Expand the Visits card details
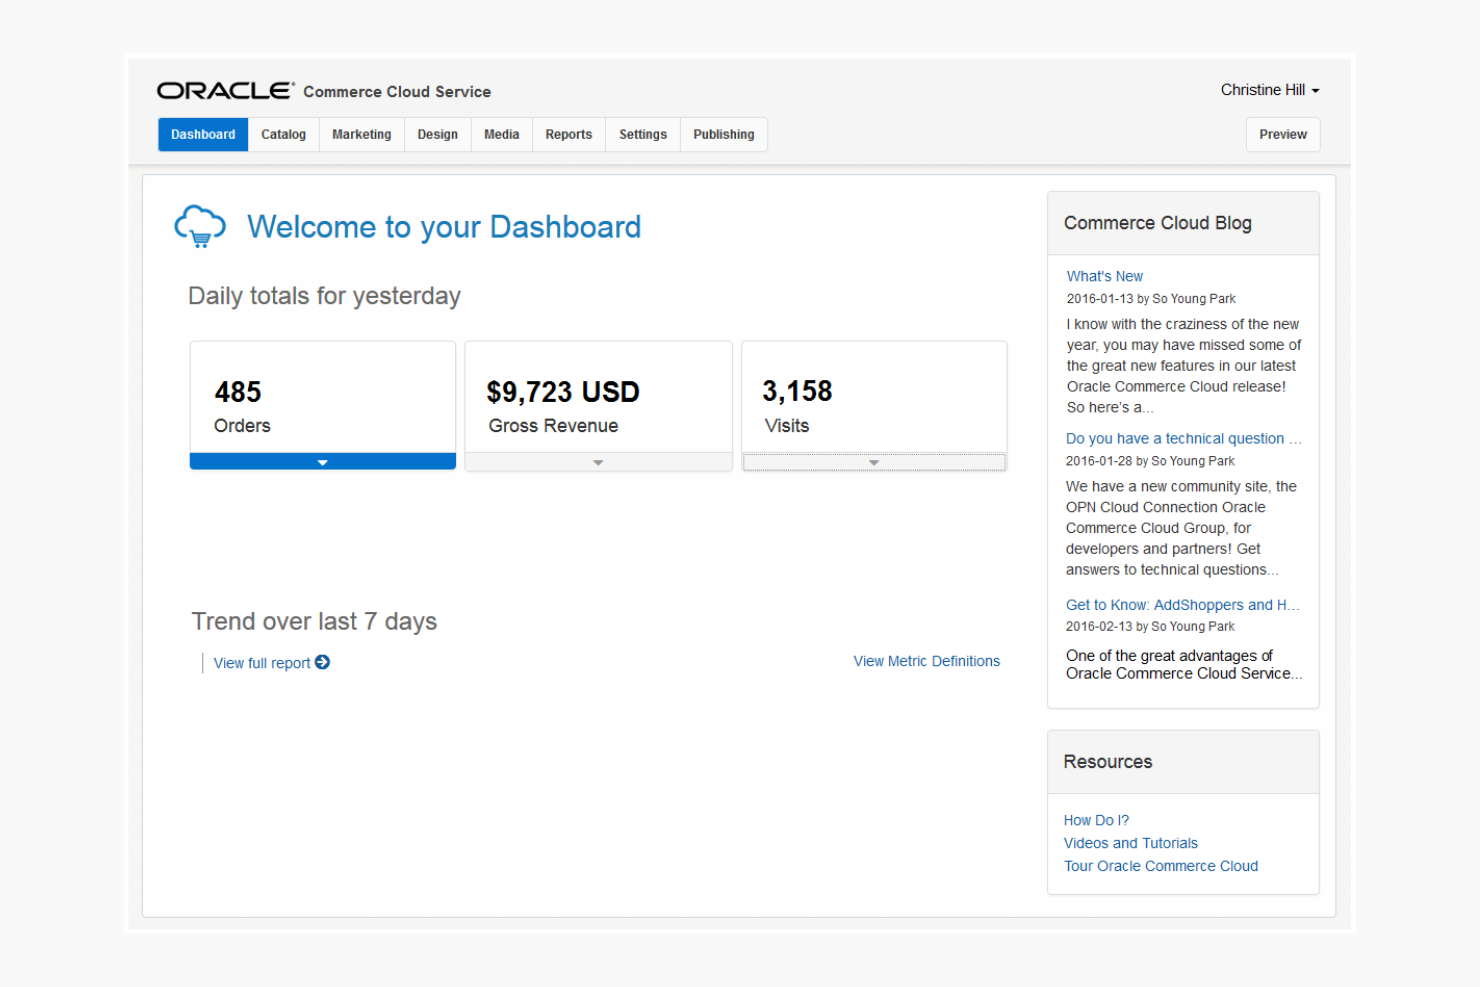Viewport: 1480px width, 987px height. coord(873,461)
